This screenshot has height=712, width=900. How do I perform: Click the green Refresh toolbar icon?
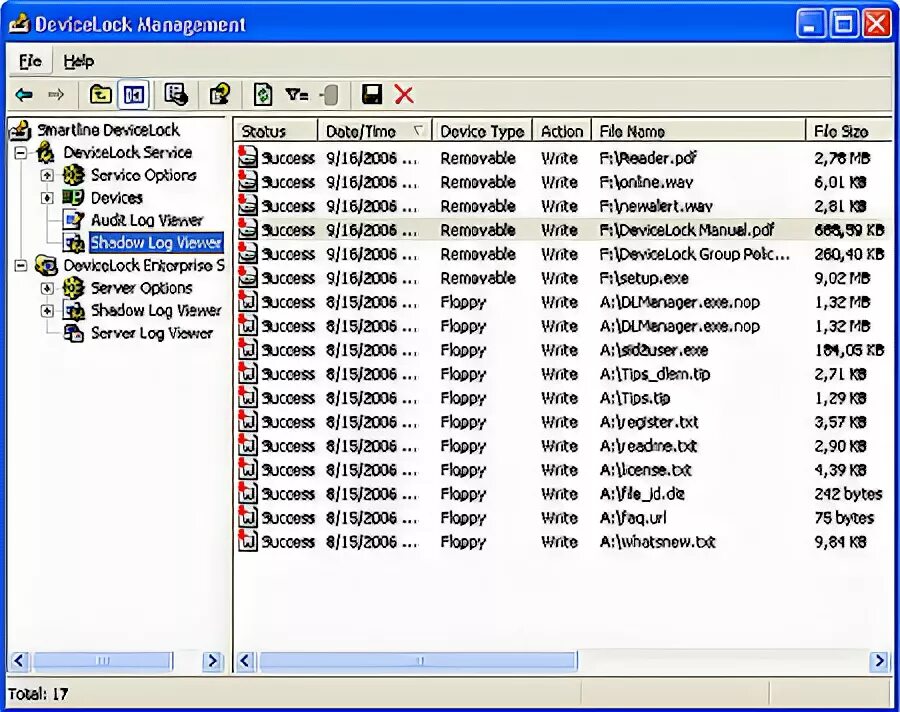point(263,94)
